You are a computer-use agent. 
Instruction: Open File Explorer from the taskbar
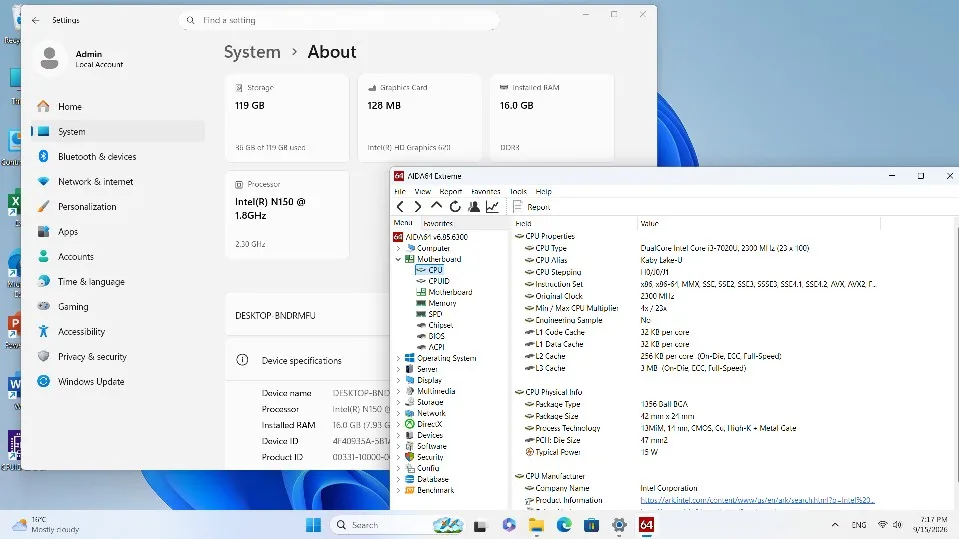(536, 525)
